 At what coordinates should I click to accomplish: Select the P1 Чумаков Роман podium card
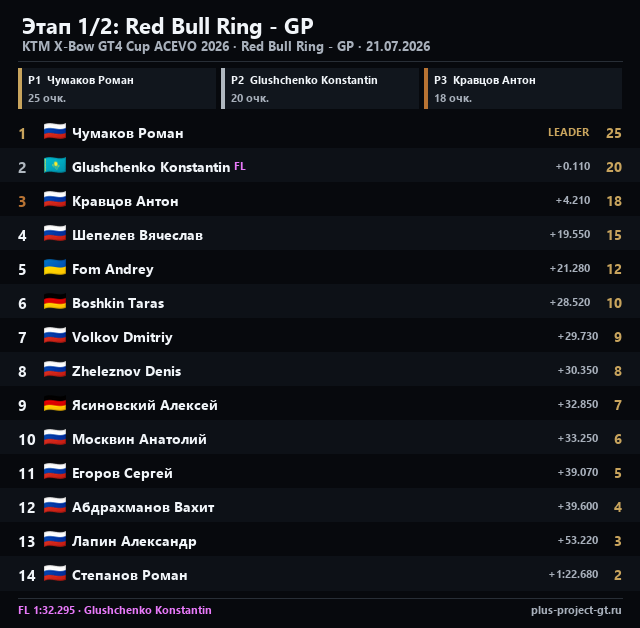click(x=117, y=89)
